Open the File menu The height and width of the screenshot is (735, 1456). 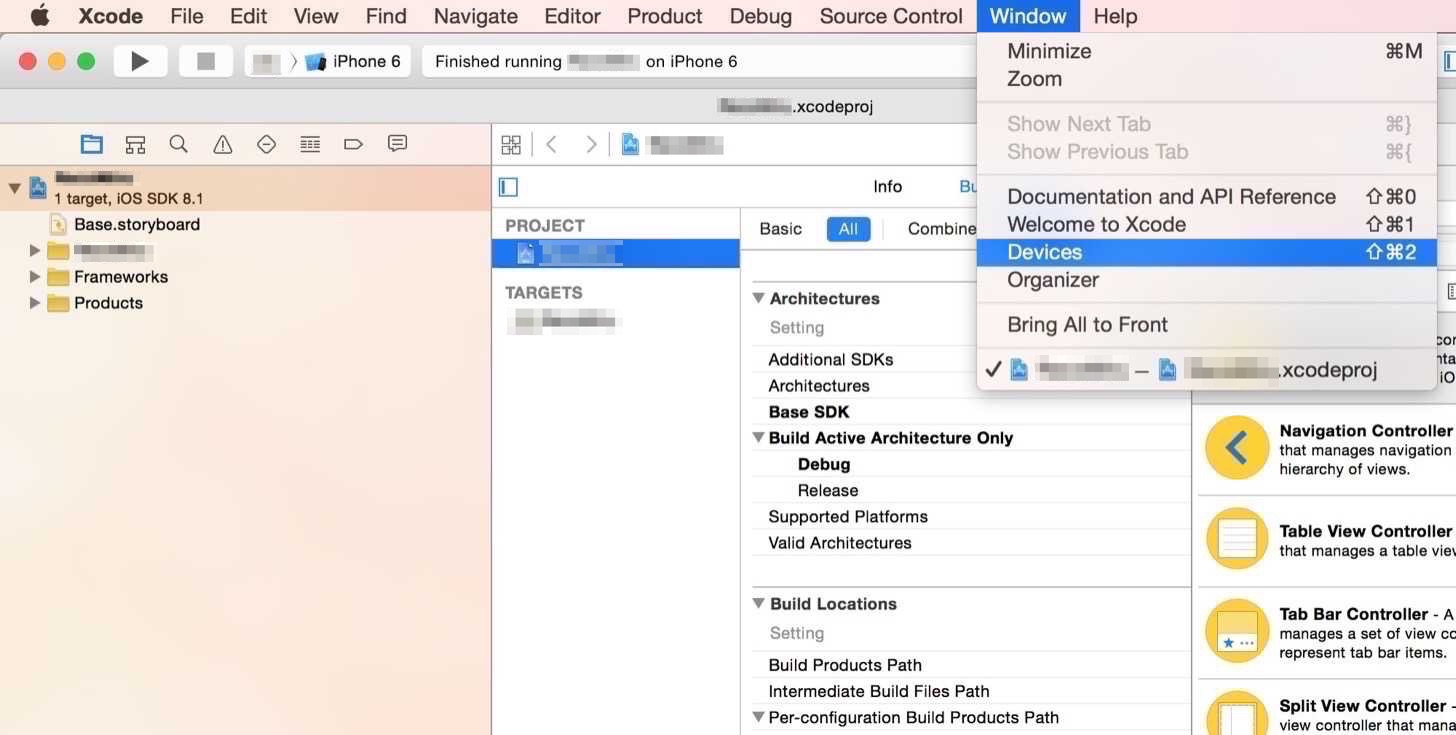coord(187,16)
